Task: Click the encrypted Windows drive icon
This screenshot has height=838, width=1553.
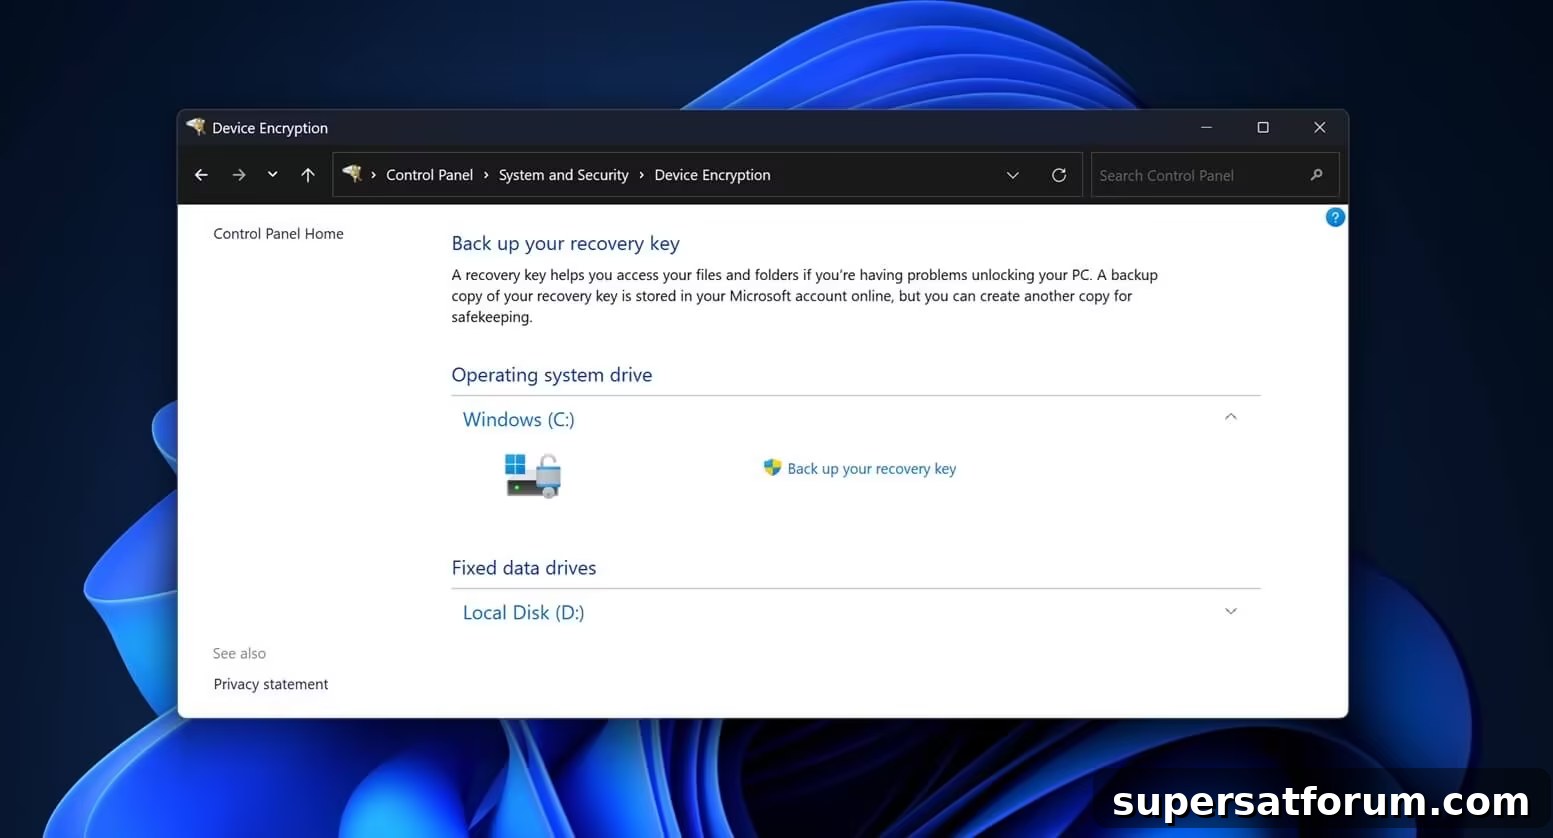Action: 533,475
